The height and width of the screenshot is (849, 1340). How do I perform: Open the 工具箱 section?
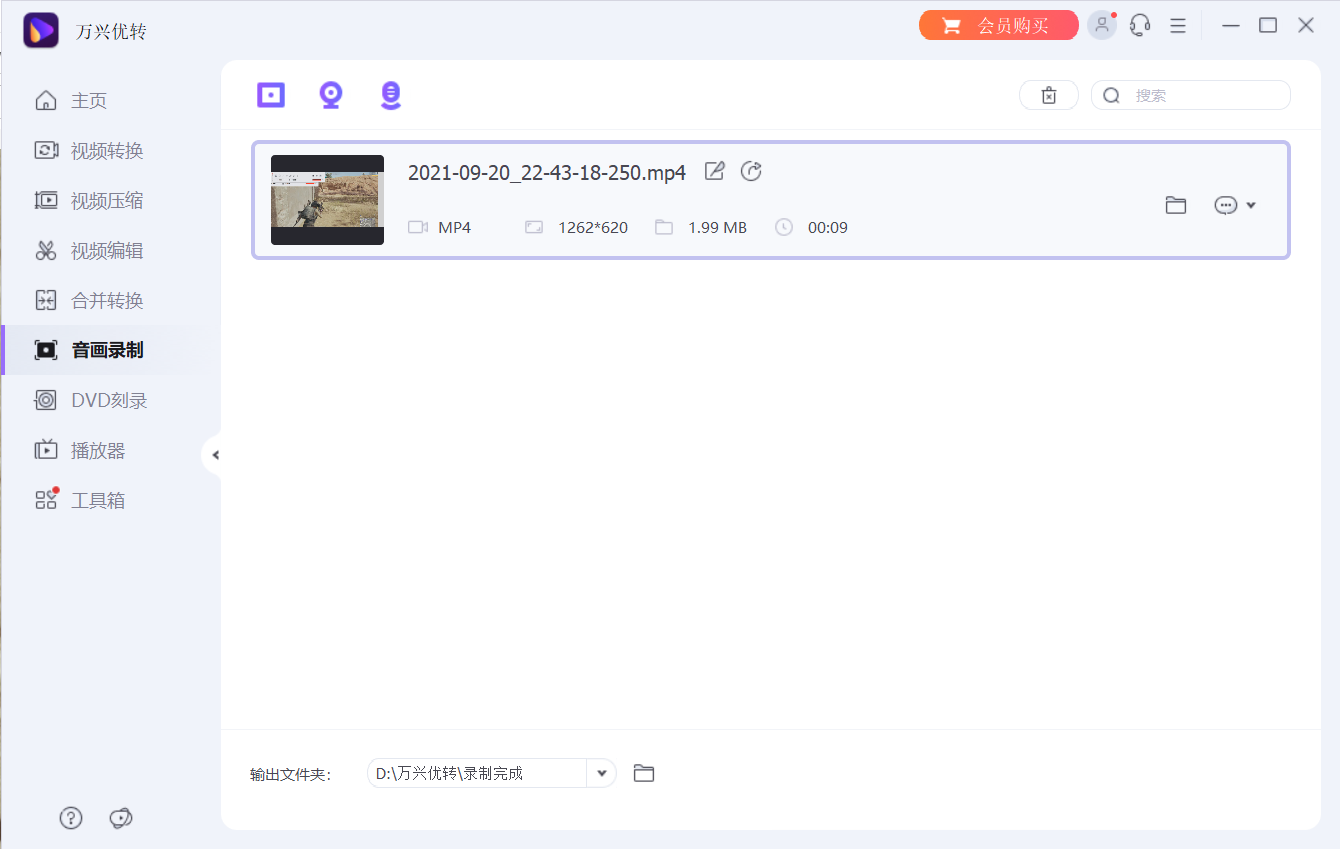[99, 500]
